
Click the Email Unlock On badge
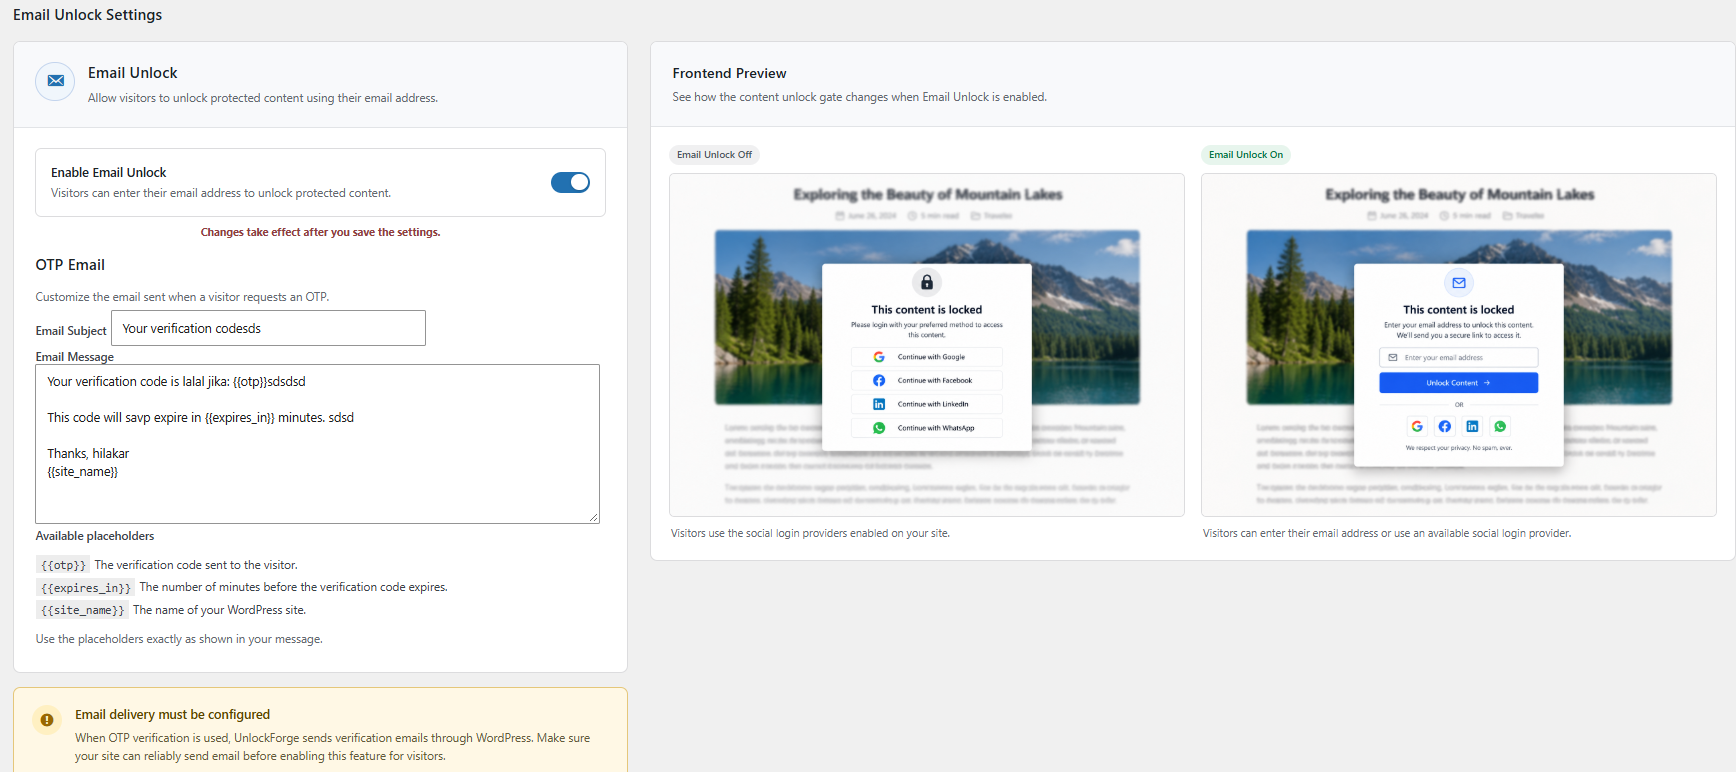[x=1246, y=155]
